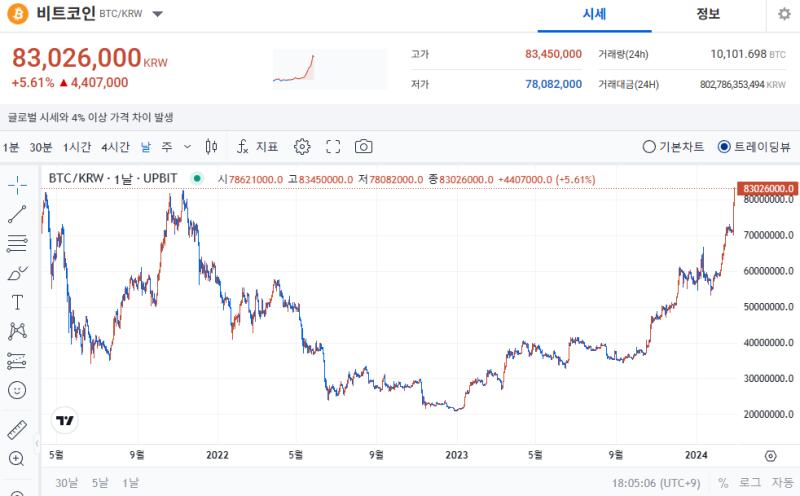Select the text annotation tool
800x496 pixels.
[17, 303]
